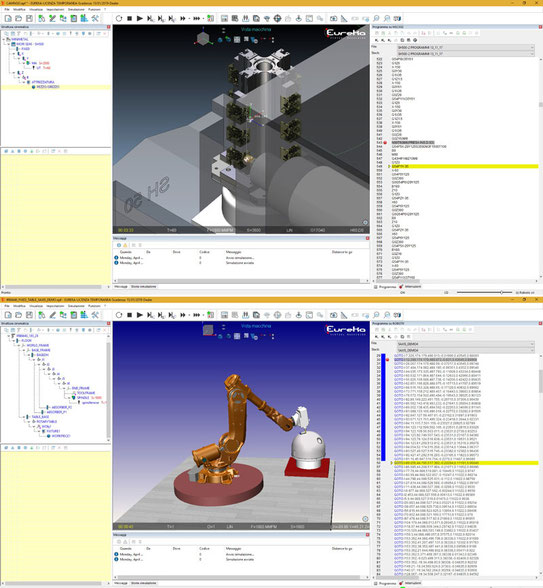Switch to Storia simulazione tab in top window

coord(143,286)
